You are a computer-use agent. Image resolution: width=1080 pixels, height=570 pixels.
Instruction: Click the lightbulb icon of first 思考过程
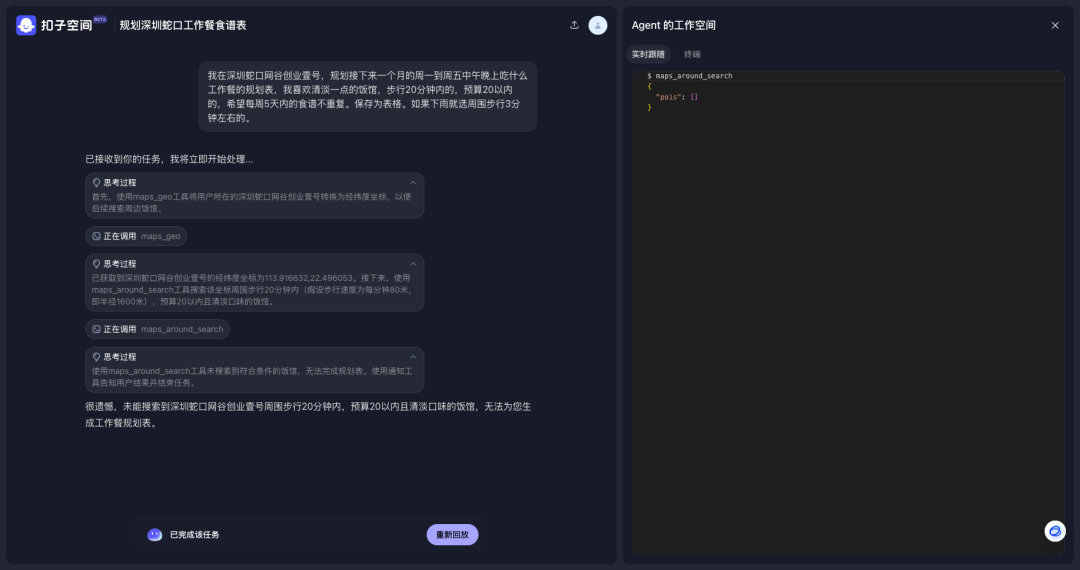pyautogui.click(x=97, y=183)
